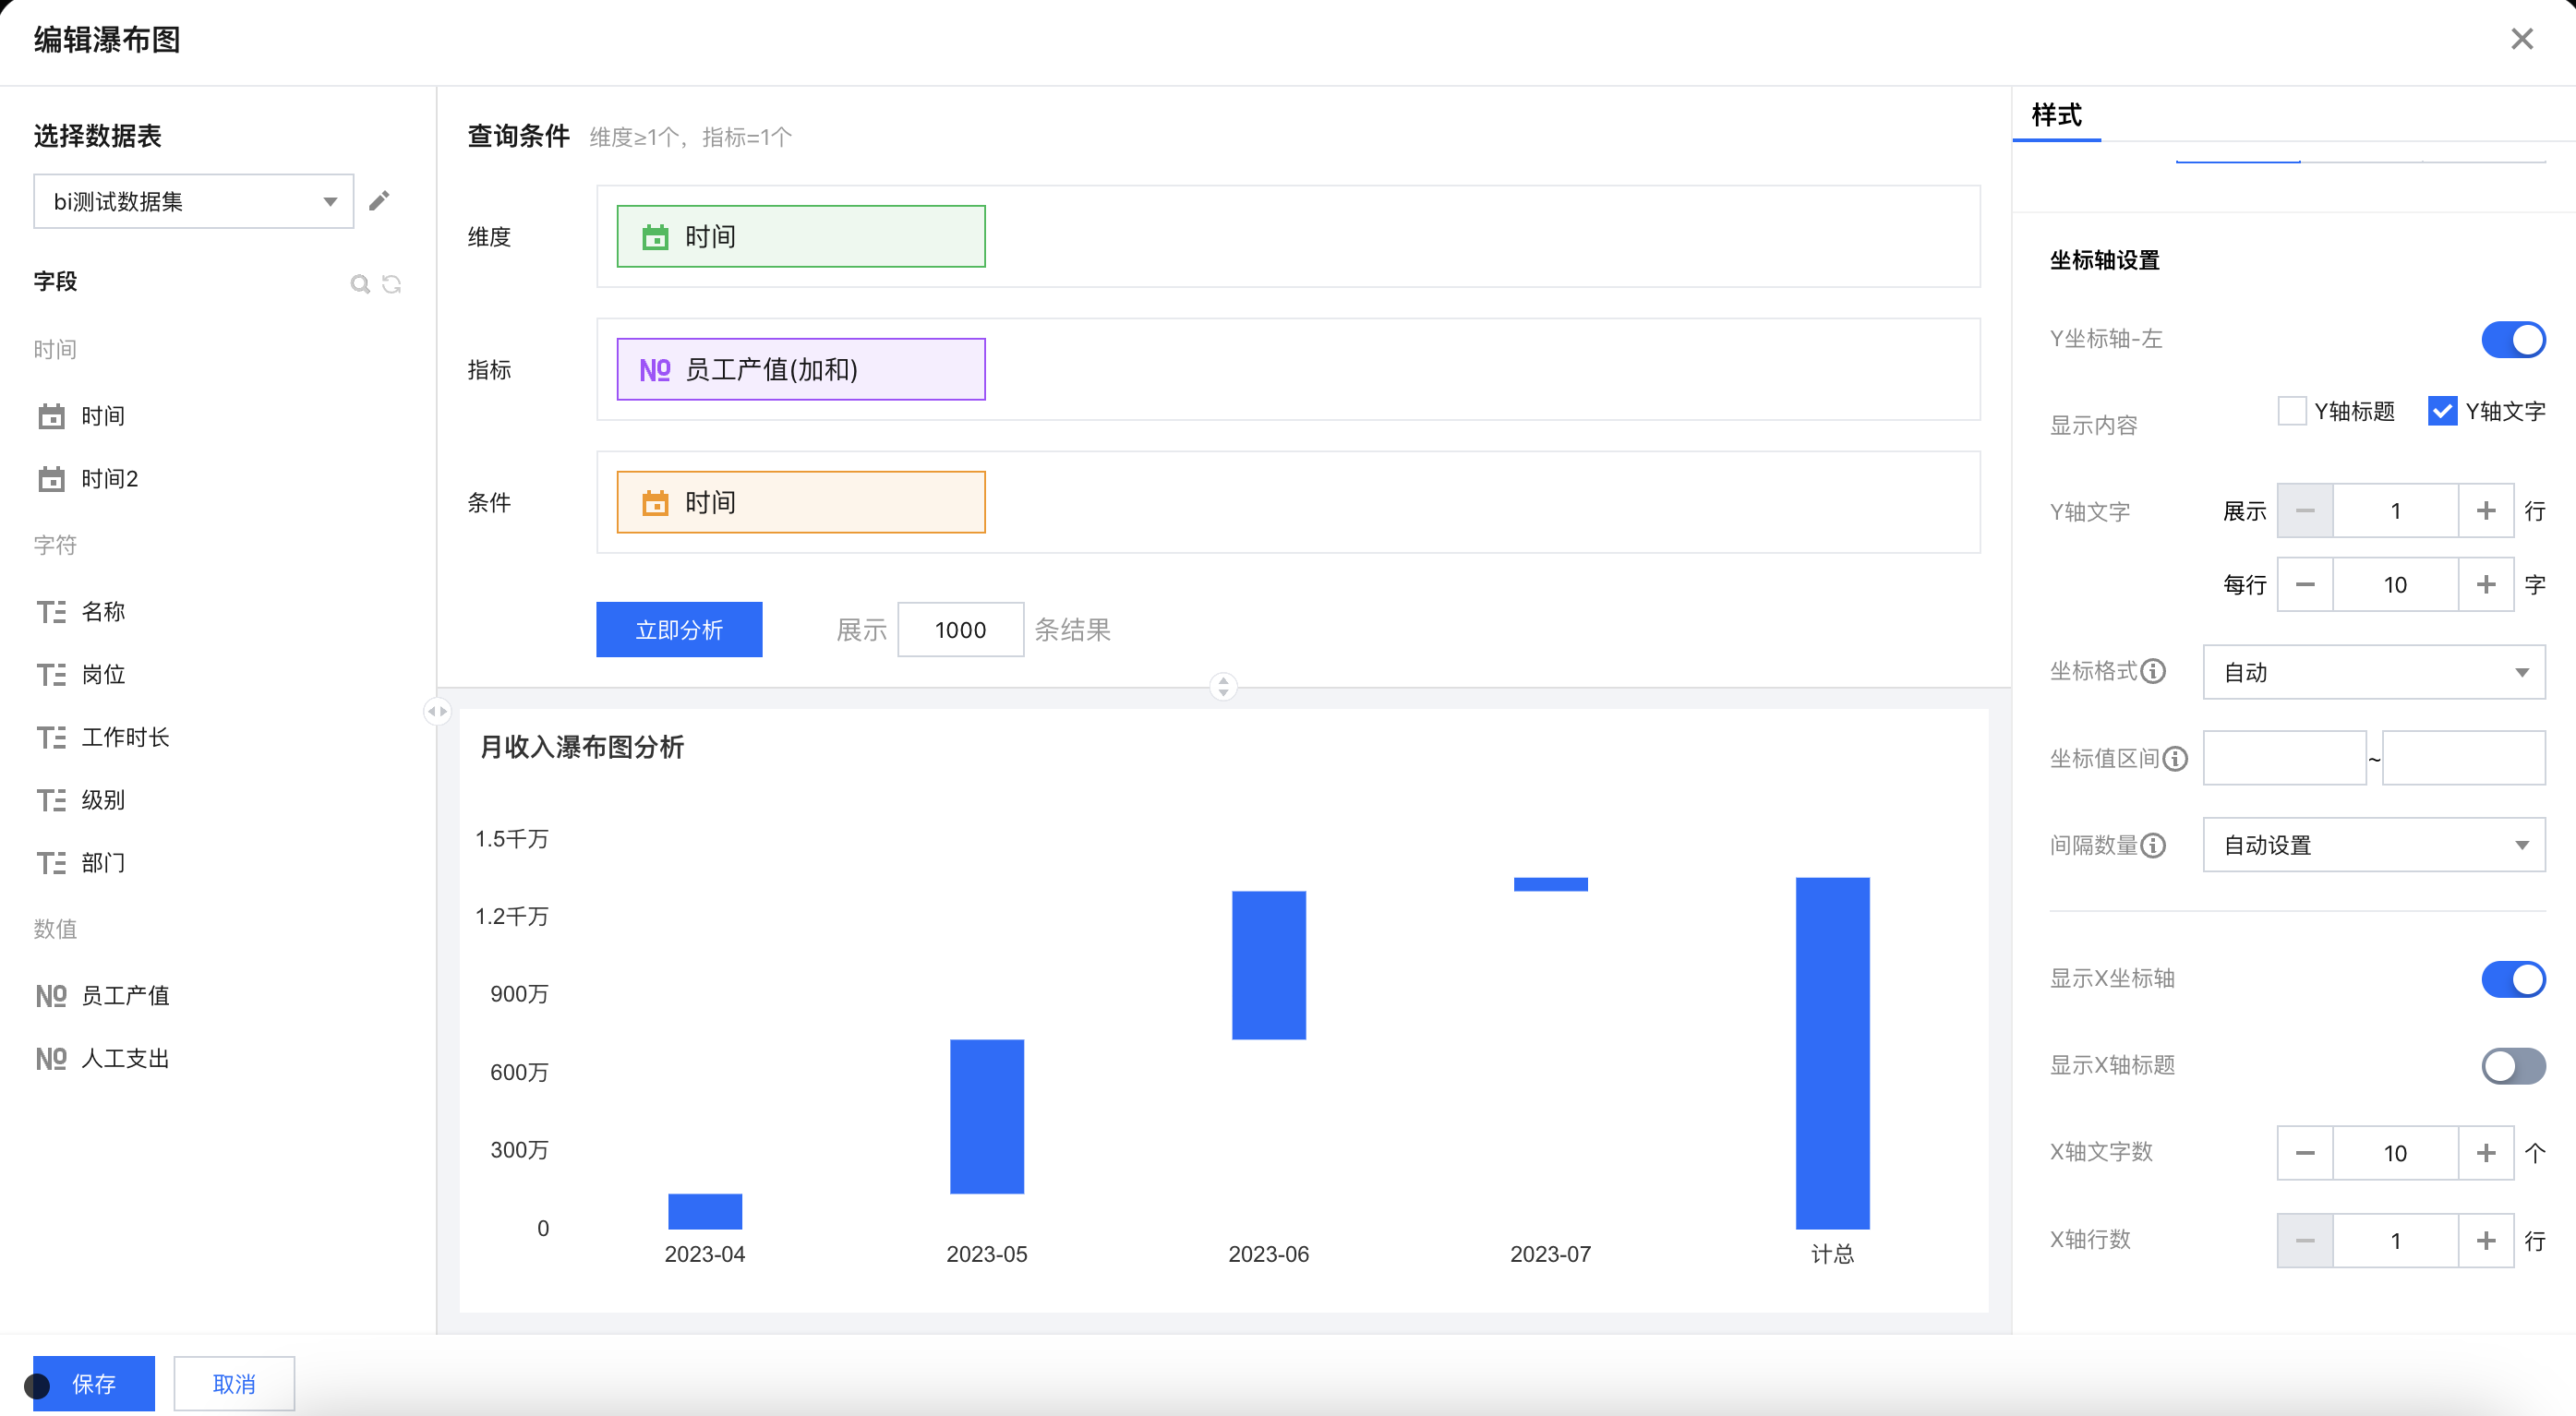Open the bi测试数据集 dataset dropdown
The width and height of the screenshot is (2576, 1416).
(x=194, y=201)
